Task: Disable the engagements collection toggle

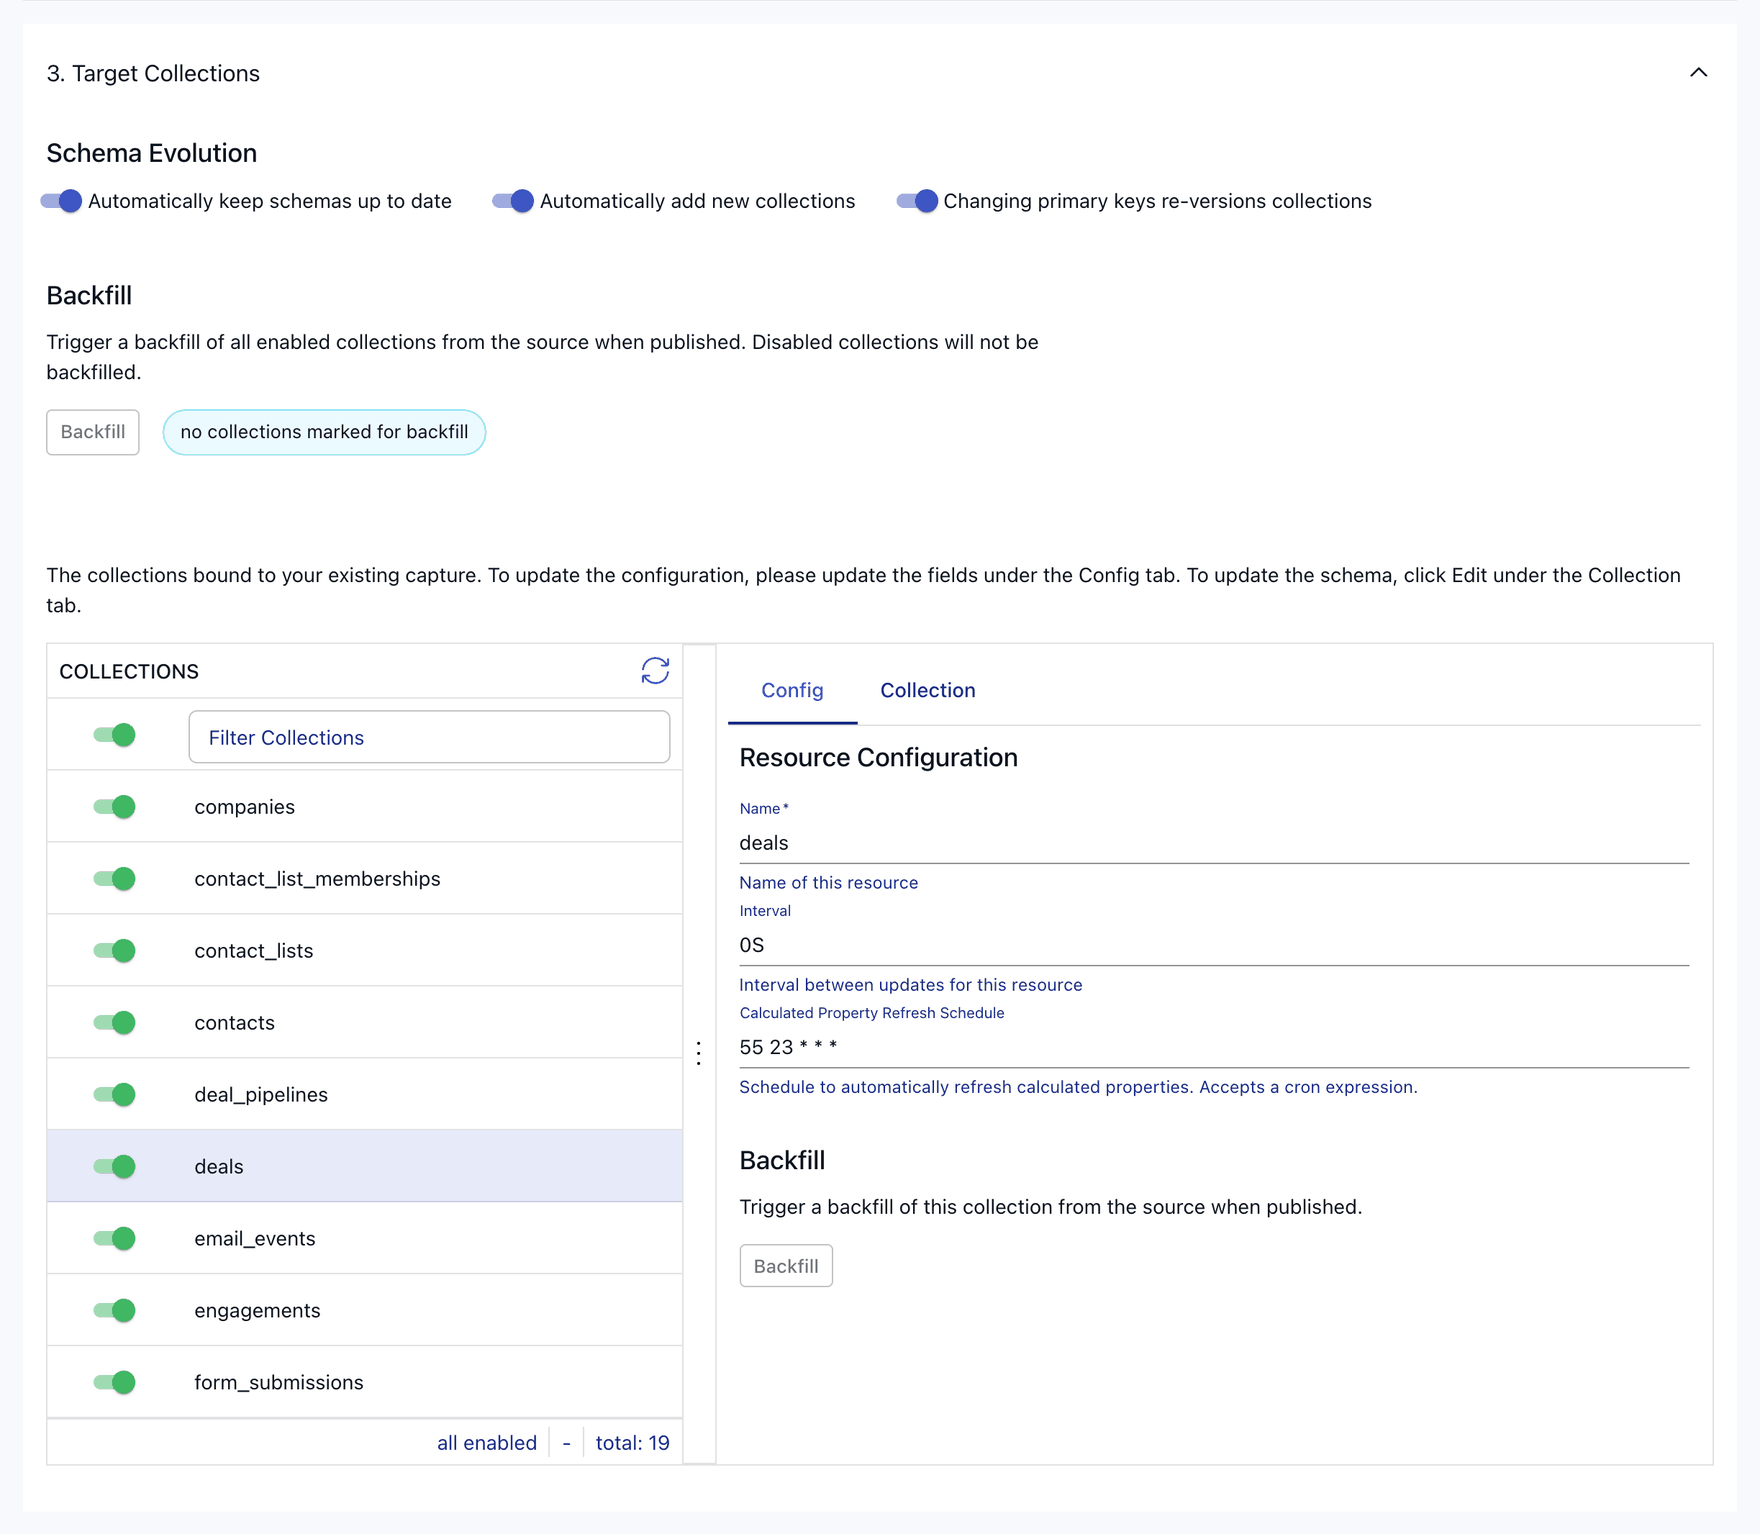Action: 115,1311
